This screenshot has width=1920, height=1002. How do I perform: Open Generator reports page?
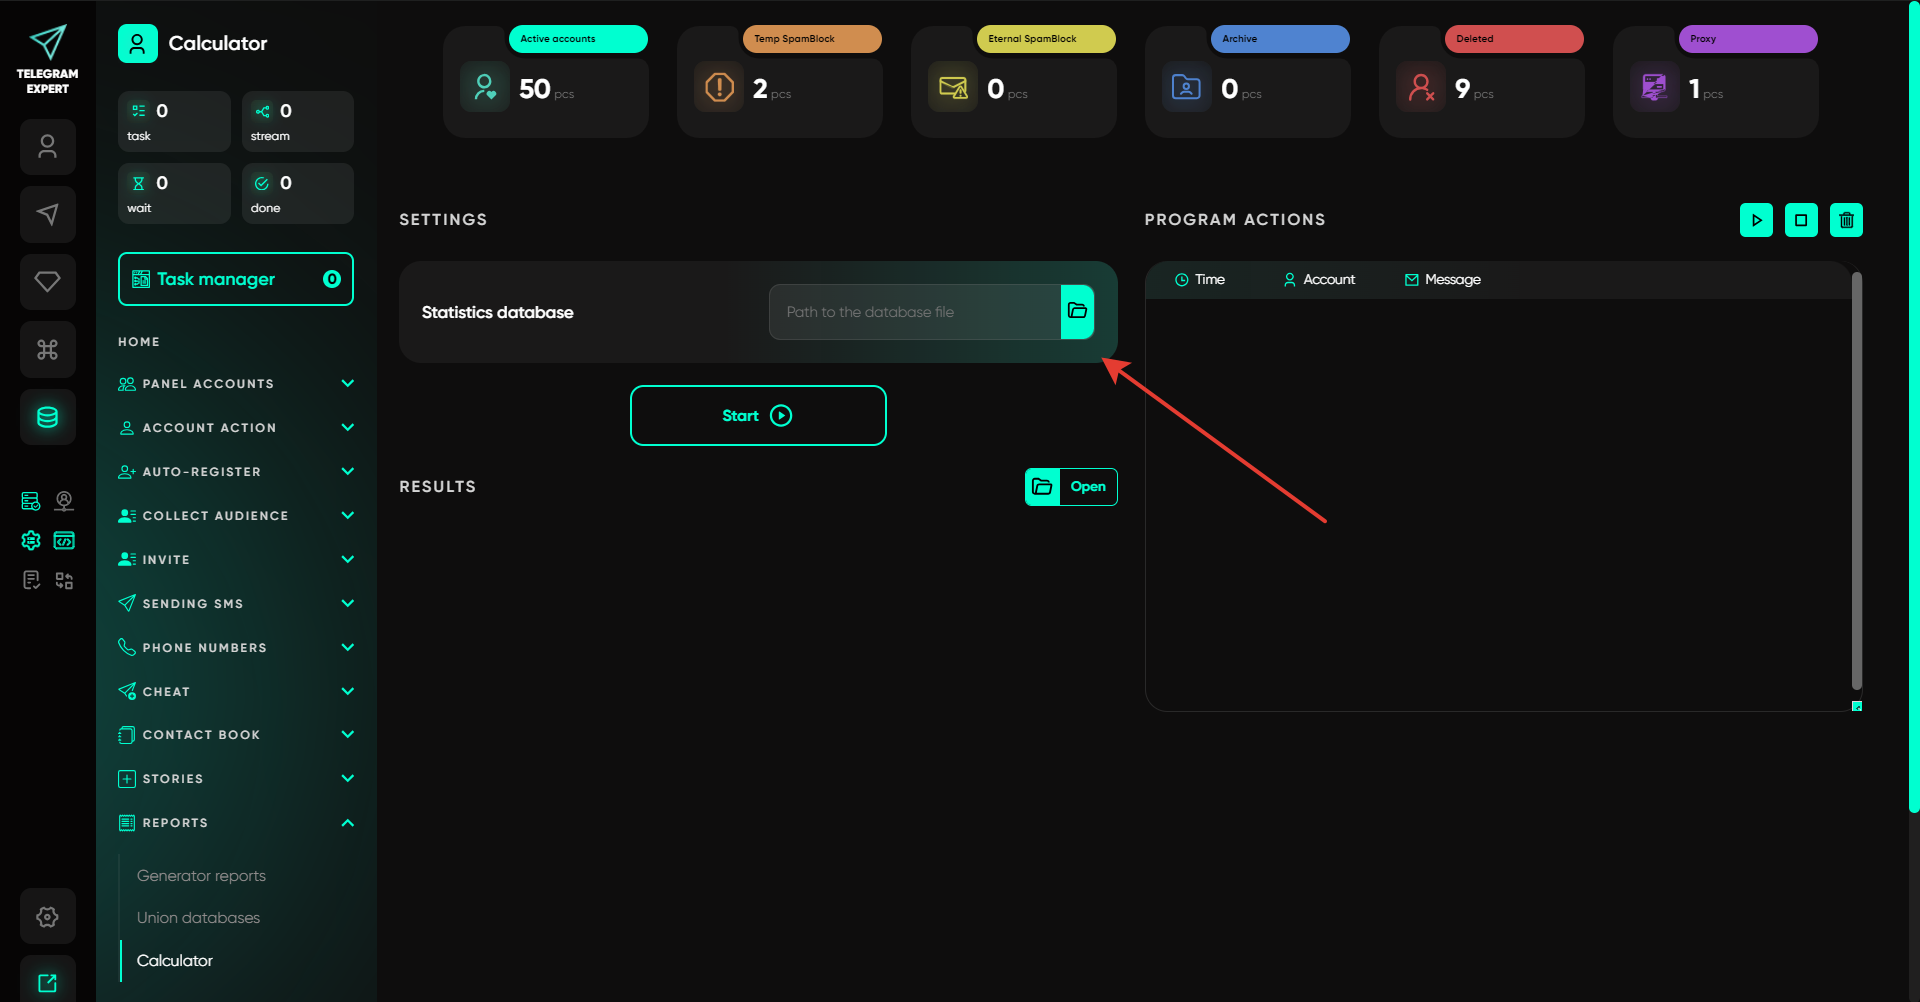tap(201, 876)
